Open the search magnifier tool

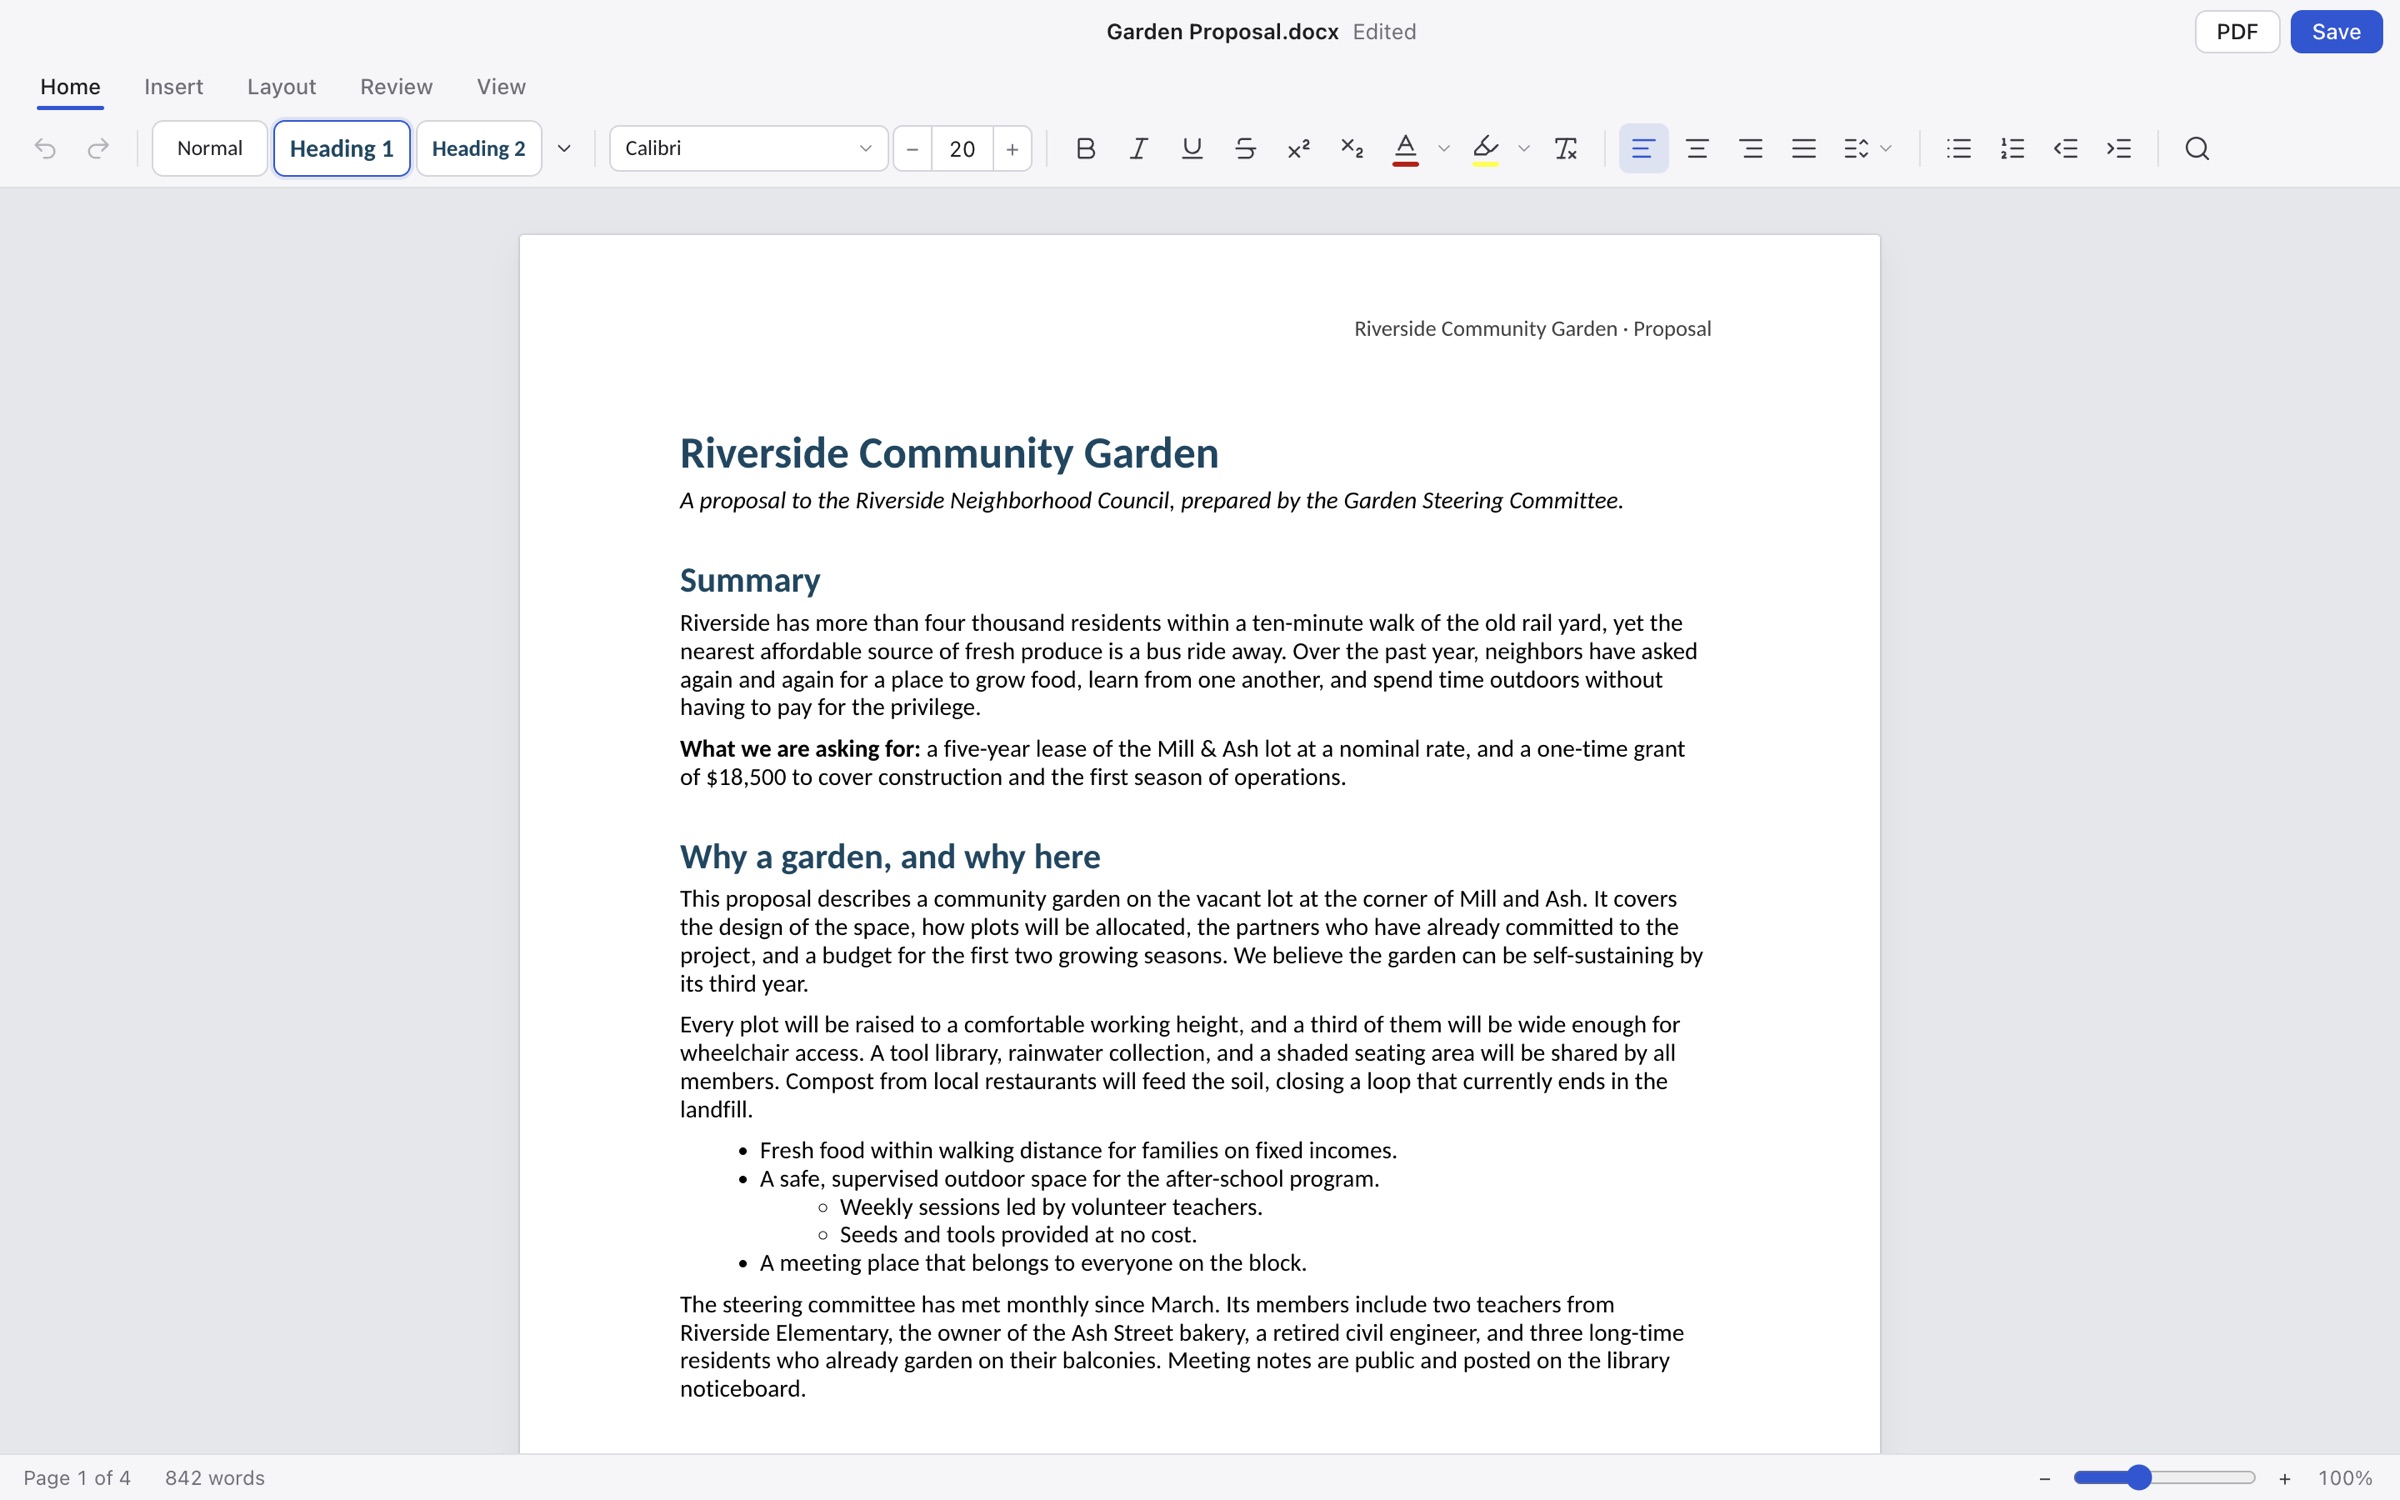point(2197,148)
